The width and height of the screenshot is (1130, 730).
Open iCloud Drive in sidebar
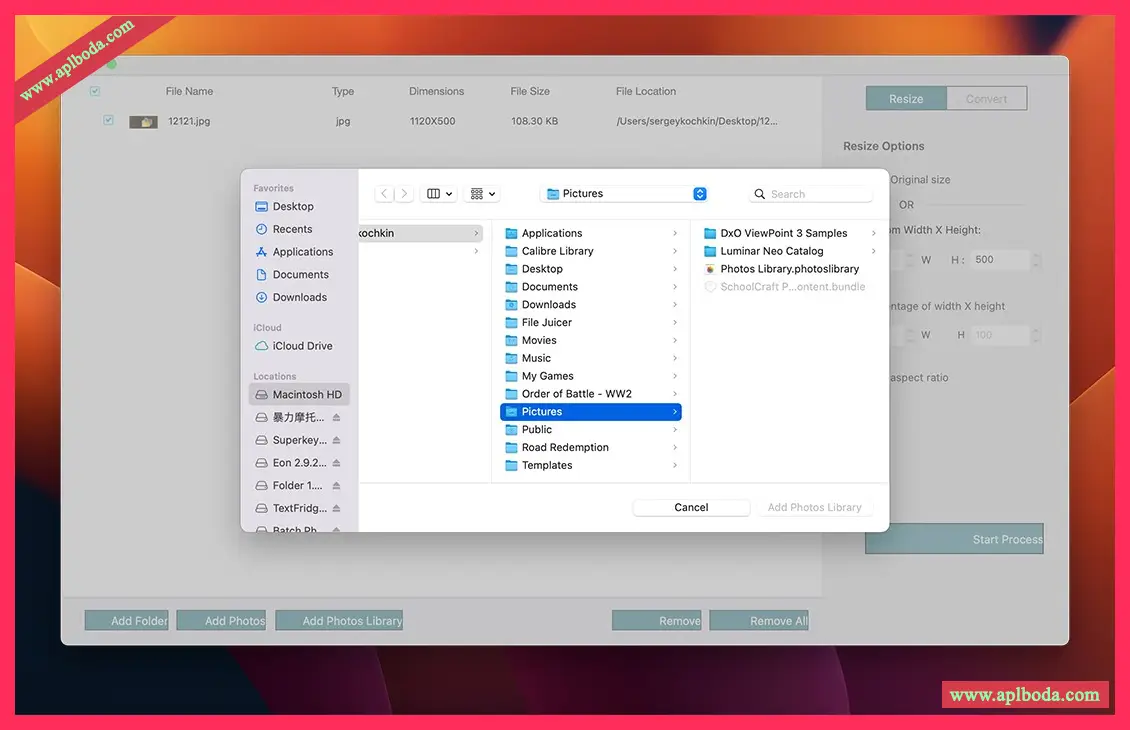[302, 346]
